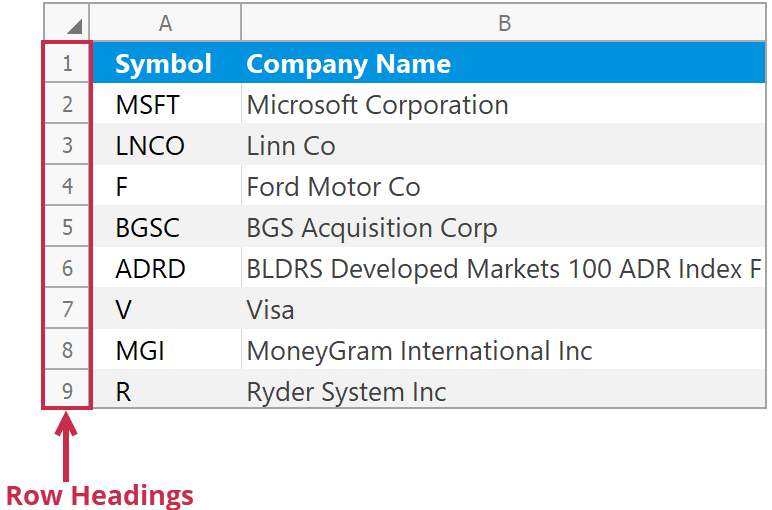Select row 2 heading
This screenshot has width=772, height=510.
pos(67,105)
